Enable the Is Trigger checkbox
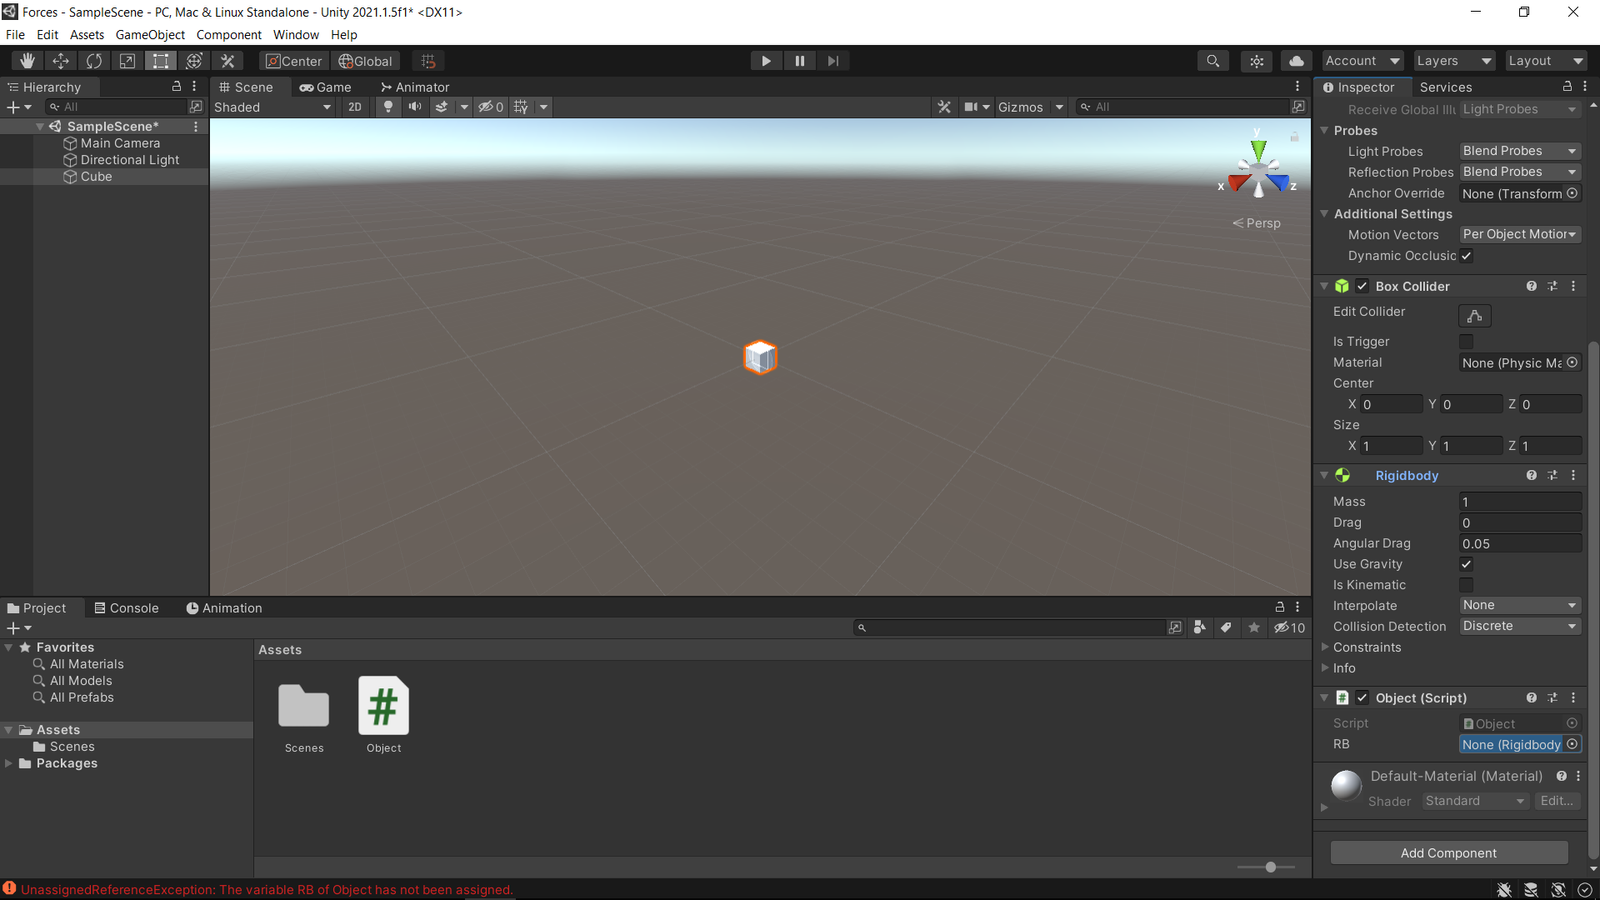 (1466, 342)
